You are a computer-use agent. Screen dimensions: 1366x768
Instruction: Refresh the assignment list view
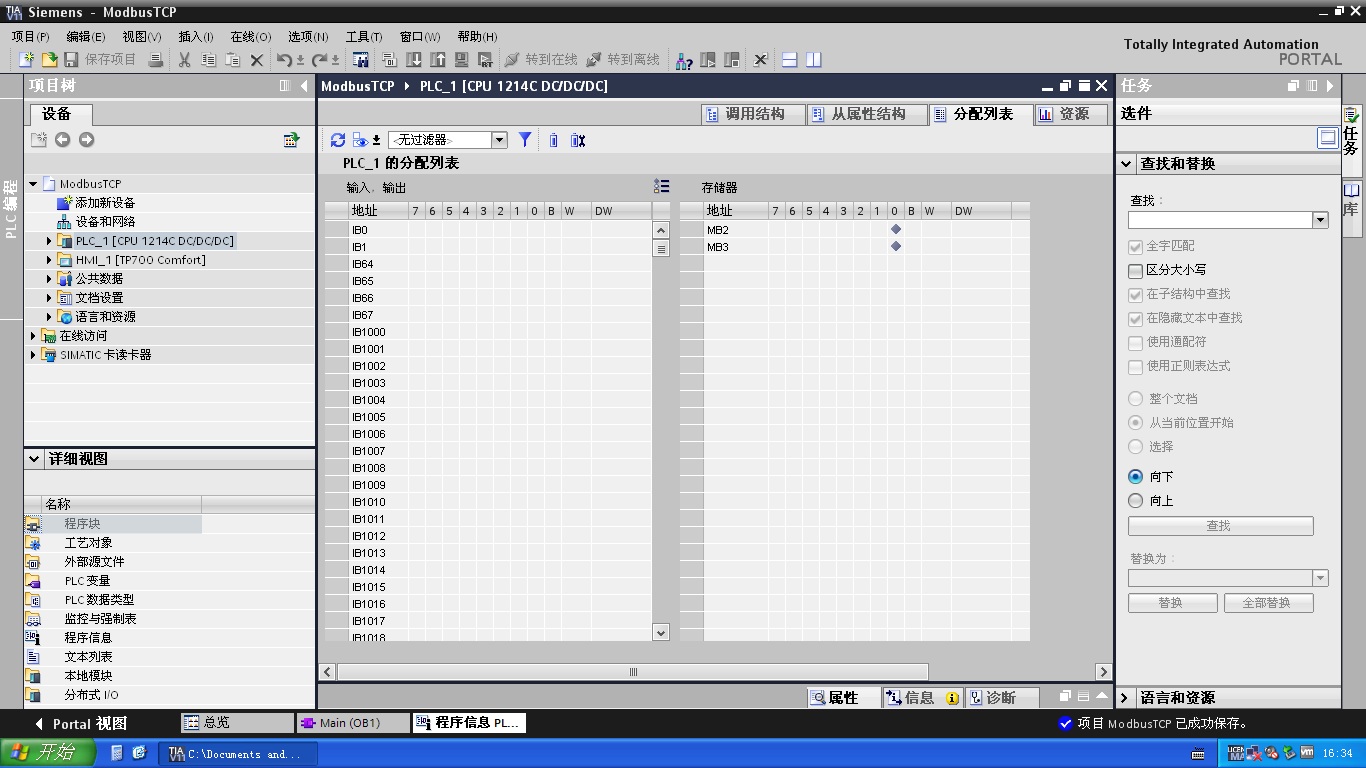tap(338, 140)
